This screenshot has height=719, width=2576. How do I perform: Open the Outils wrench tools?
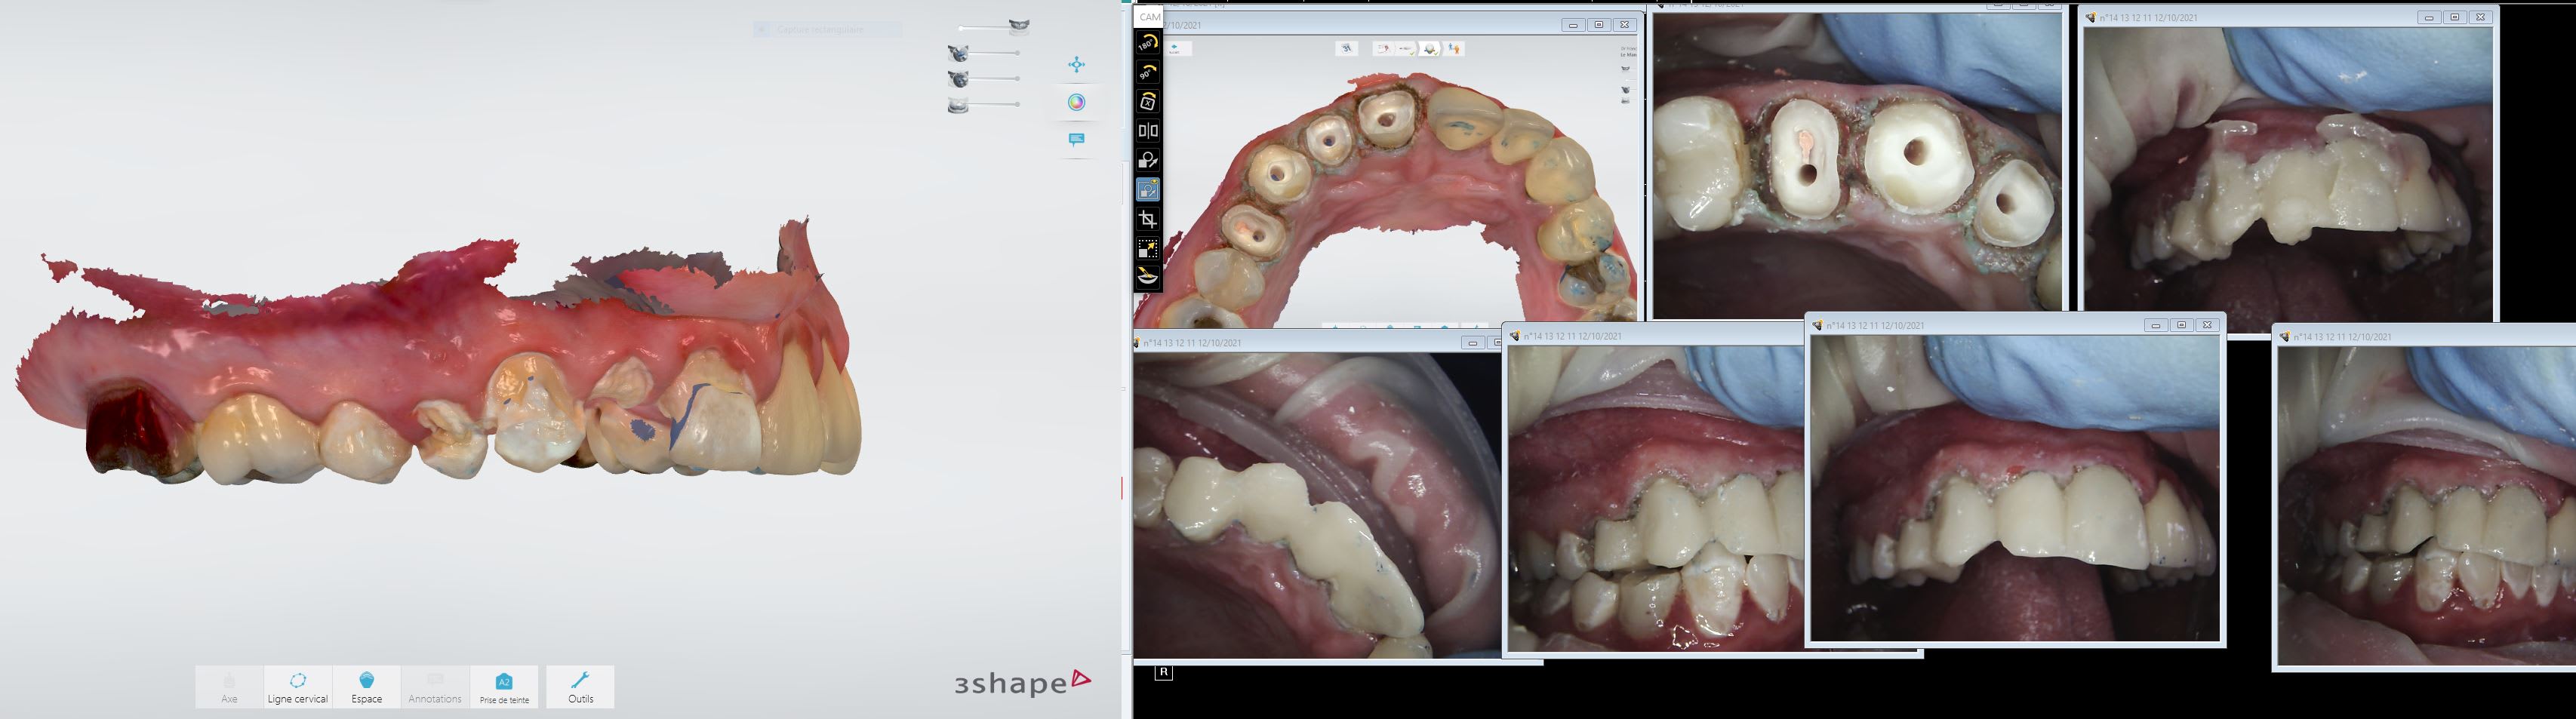pos(580,687)
